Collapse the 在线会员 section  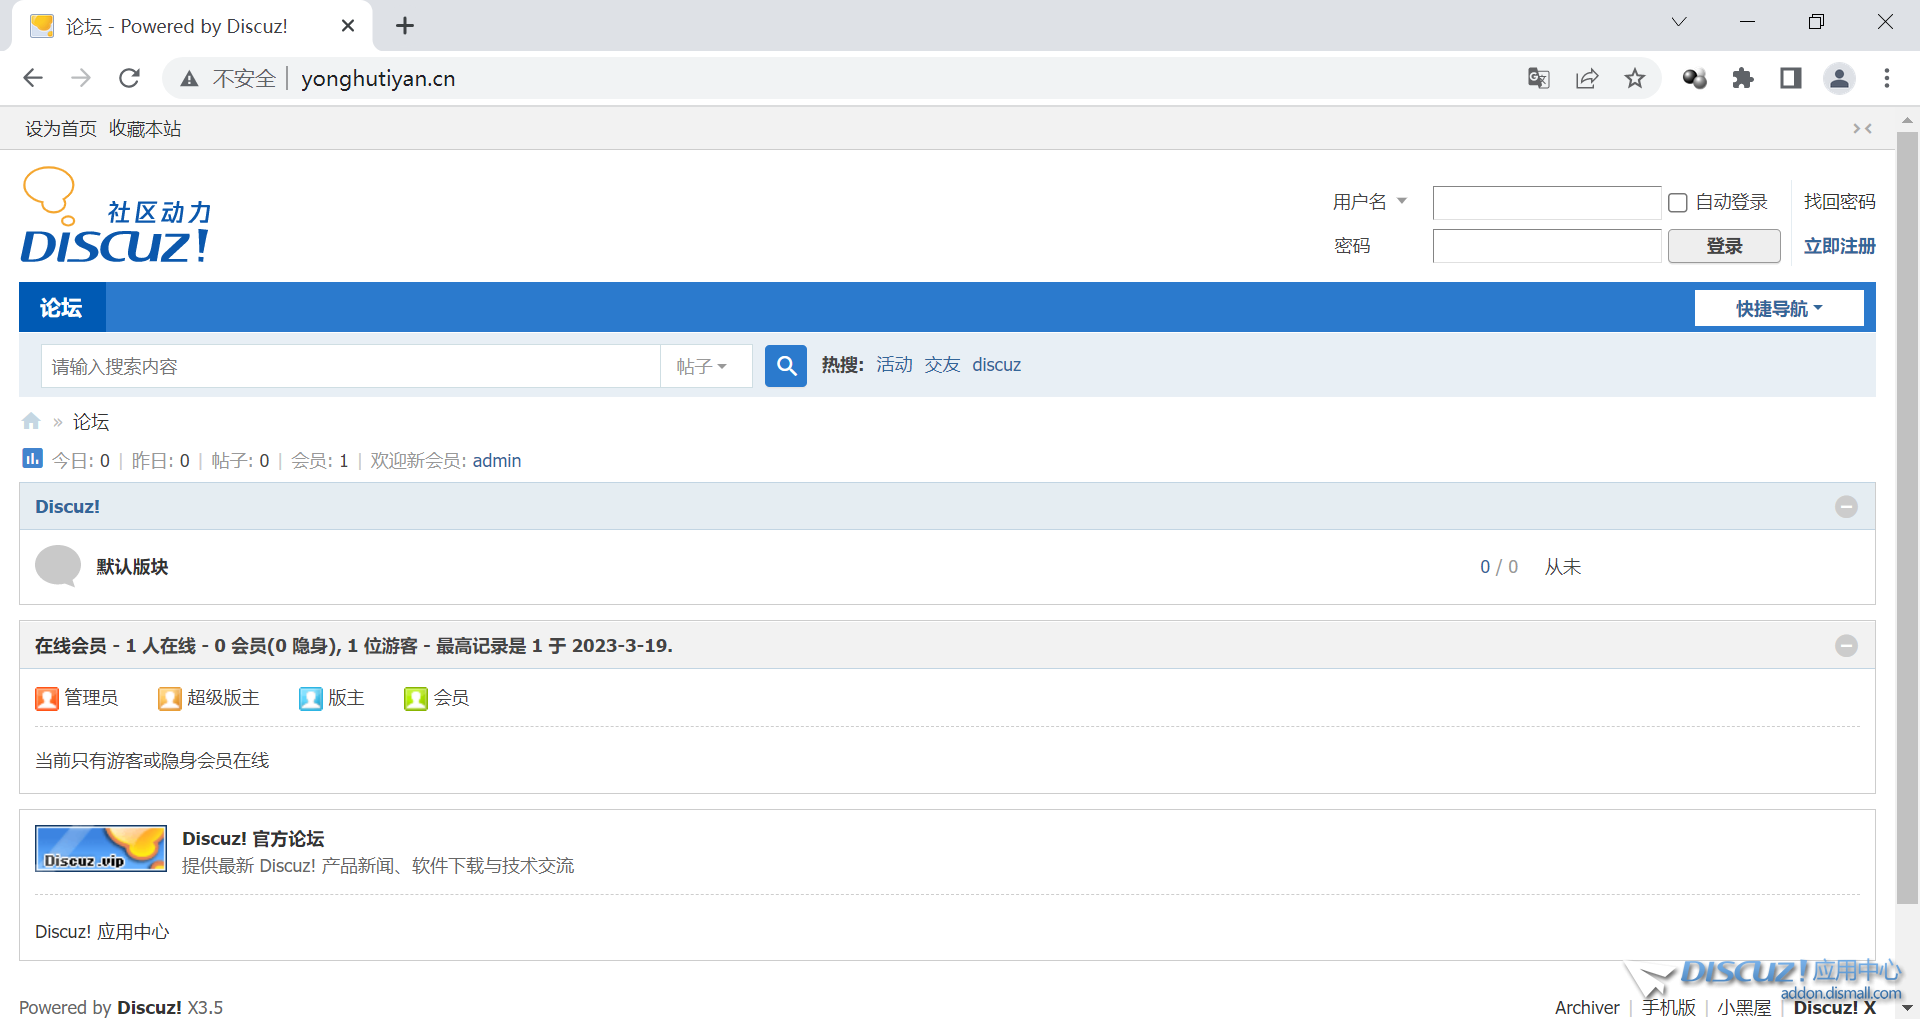tap(1846, 646)
